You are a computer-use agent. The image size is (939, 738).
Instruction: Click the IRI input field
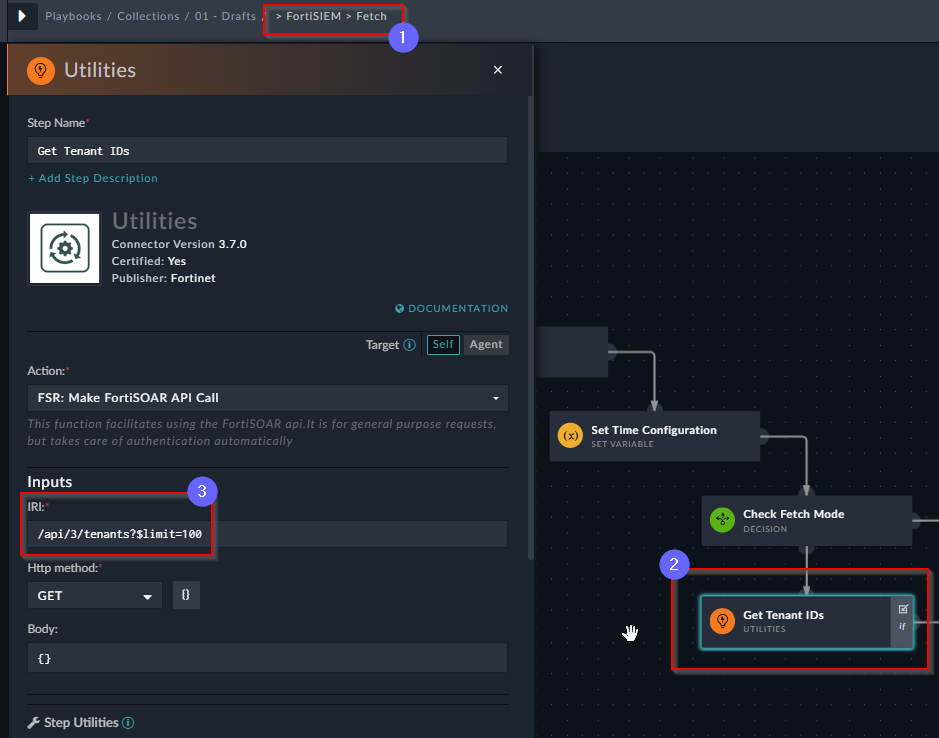[x=267, y=534]
